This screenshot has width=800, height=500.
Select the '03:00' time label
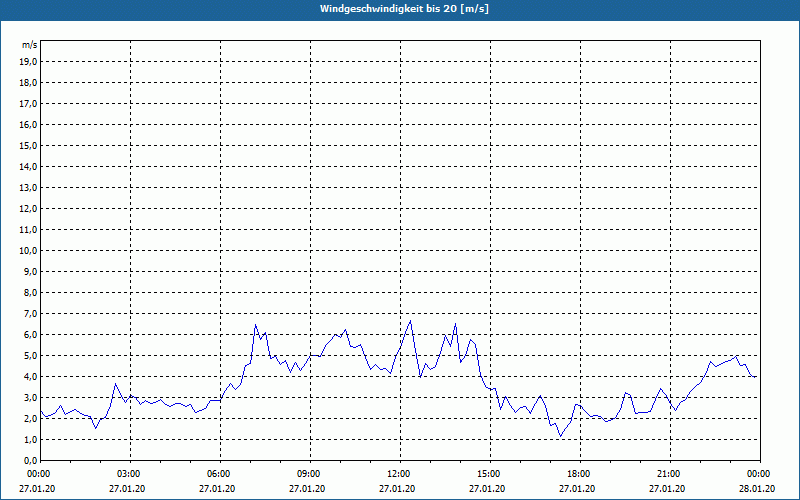[x=130, y=474]
